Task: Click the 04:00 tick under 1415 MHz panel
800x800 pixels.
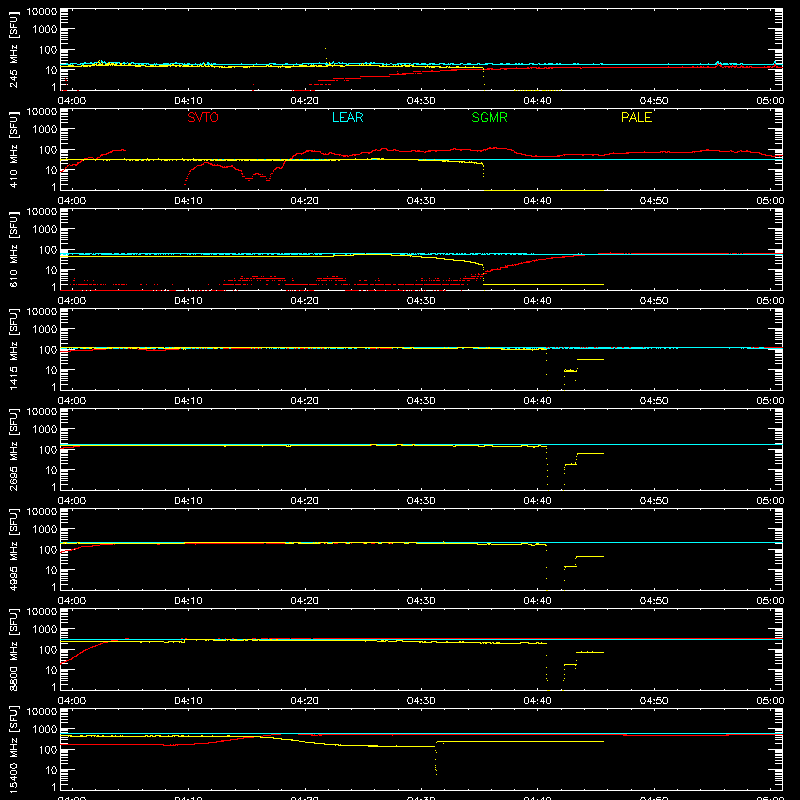Action: (x=71, y=401)
